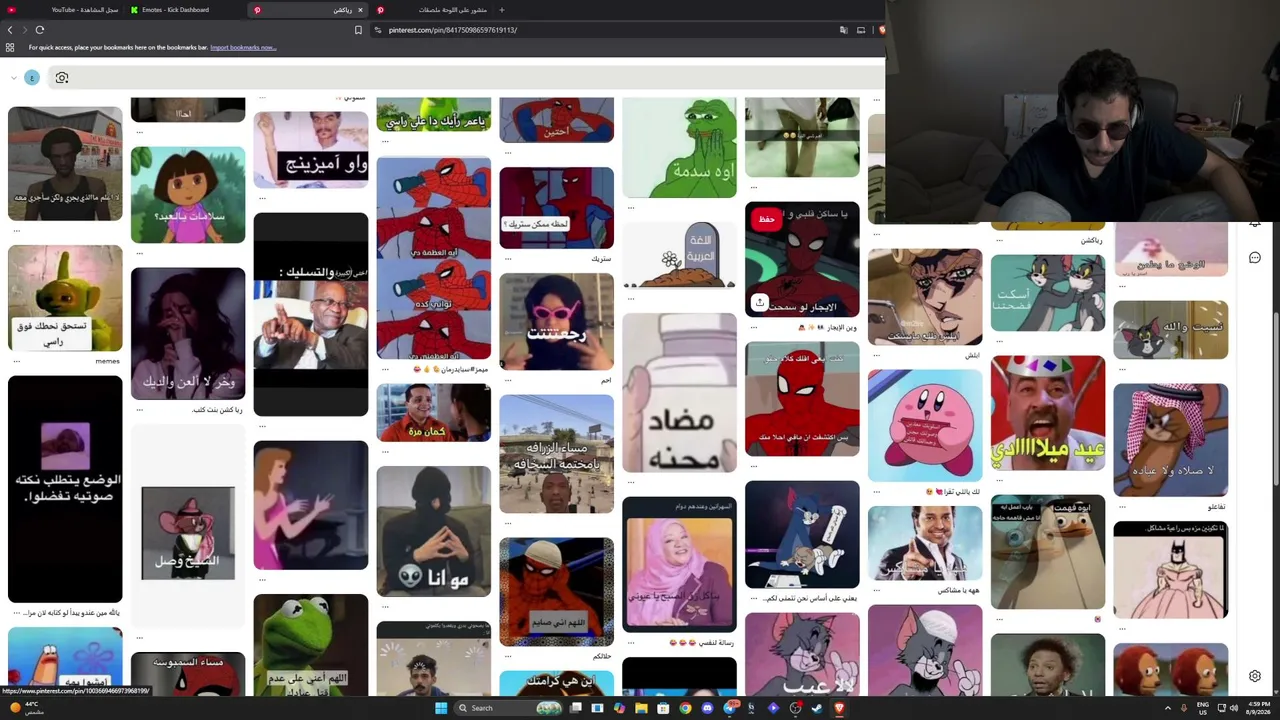This screenshot has height=720, width=1280.
Task: Click the 'Import bookmarks now...' link
Action: [x=243, y=47]
